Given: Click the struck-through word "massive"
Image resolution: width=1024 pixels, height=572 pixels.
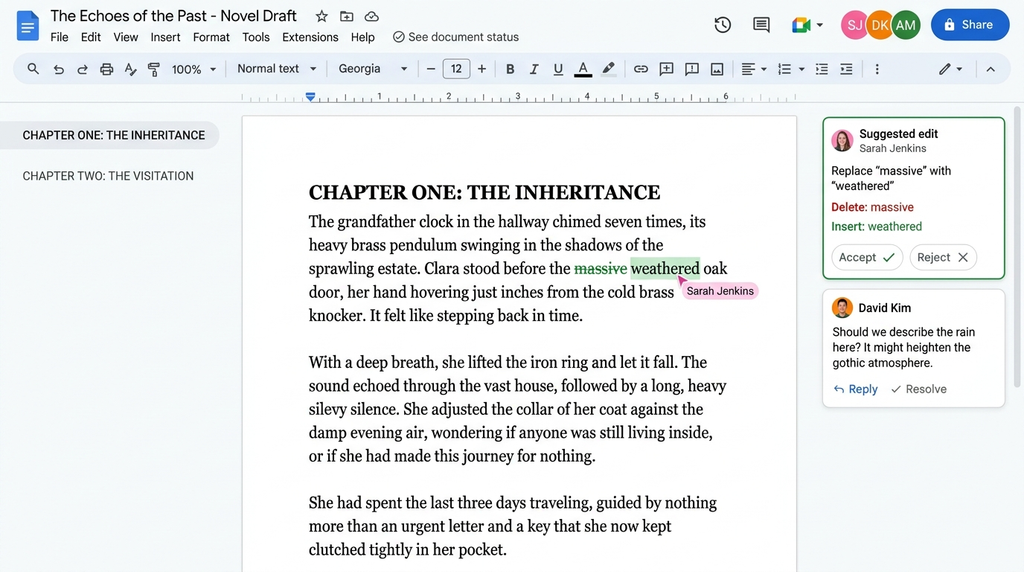Looking at the screenshot, I should [600, 268].
